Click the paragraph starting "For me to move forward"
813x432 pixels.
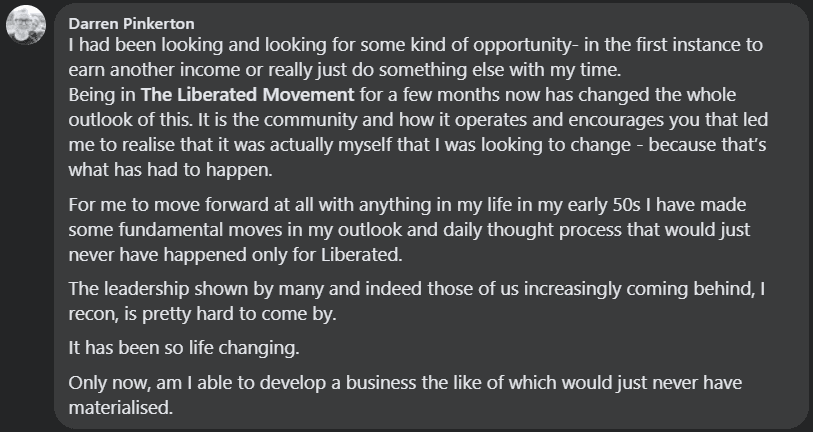point(400,229)
